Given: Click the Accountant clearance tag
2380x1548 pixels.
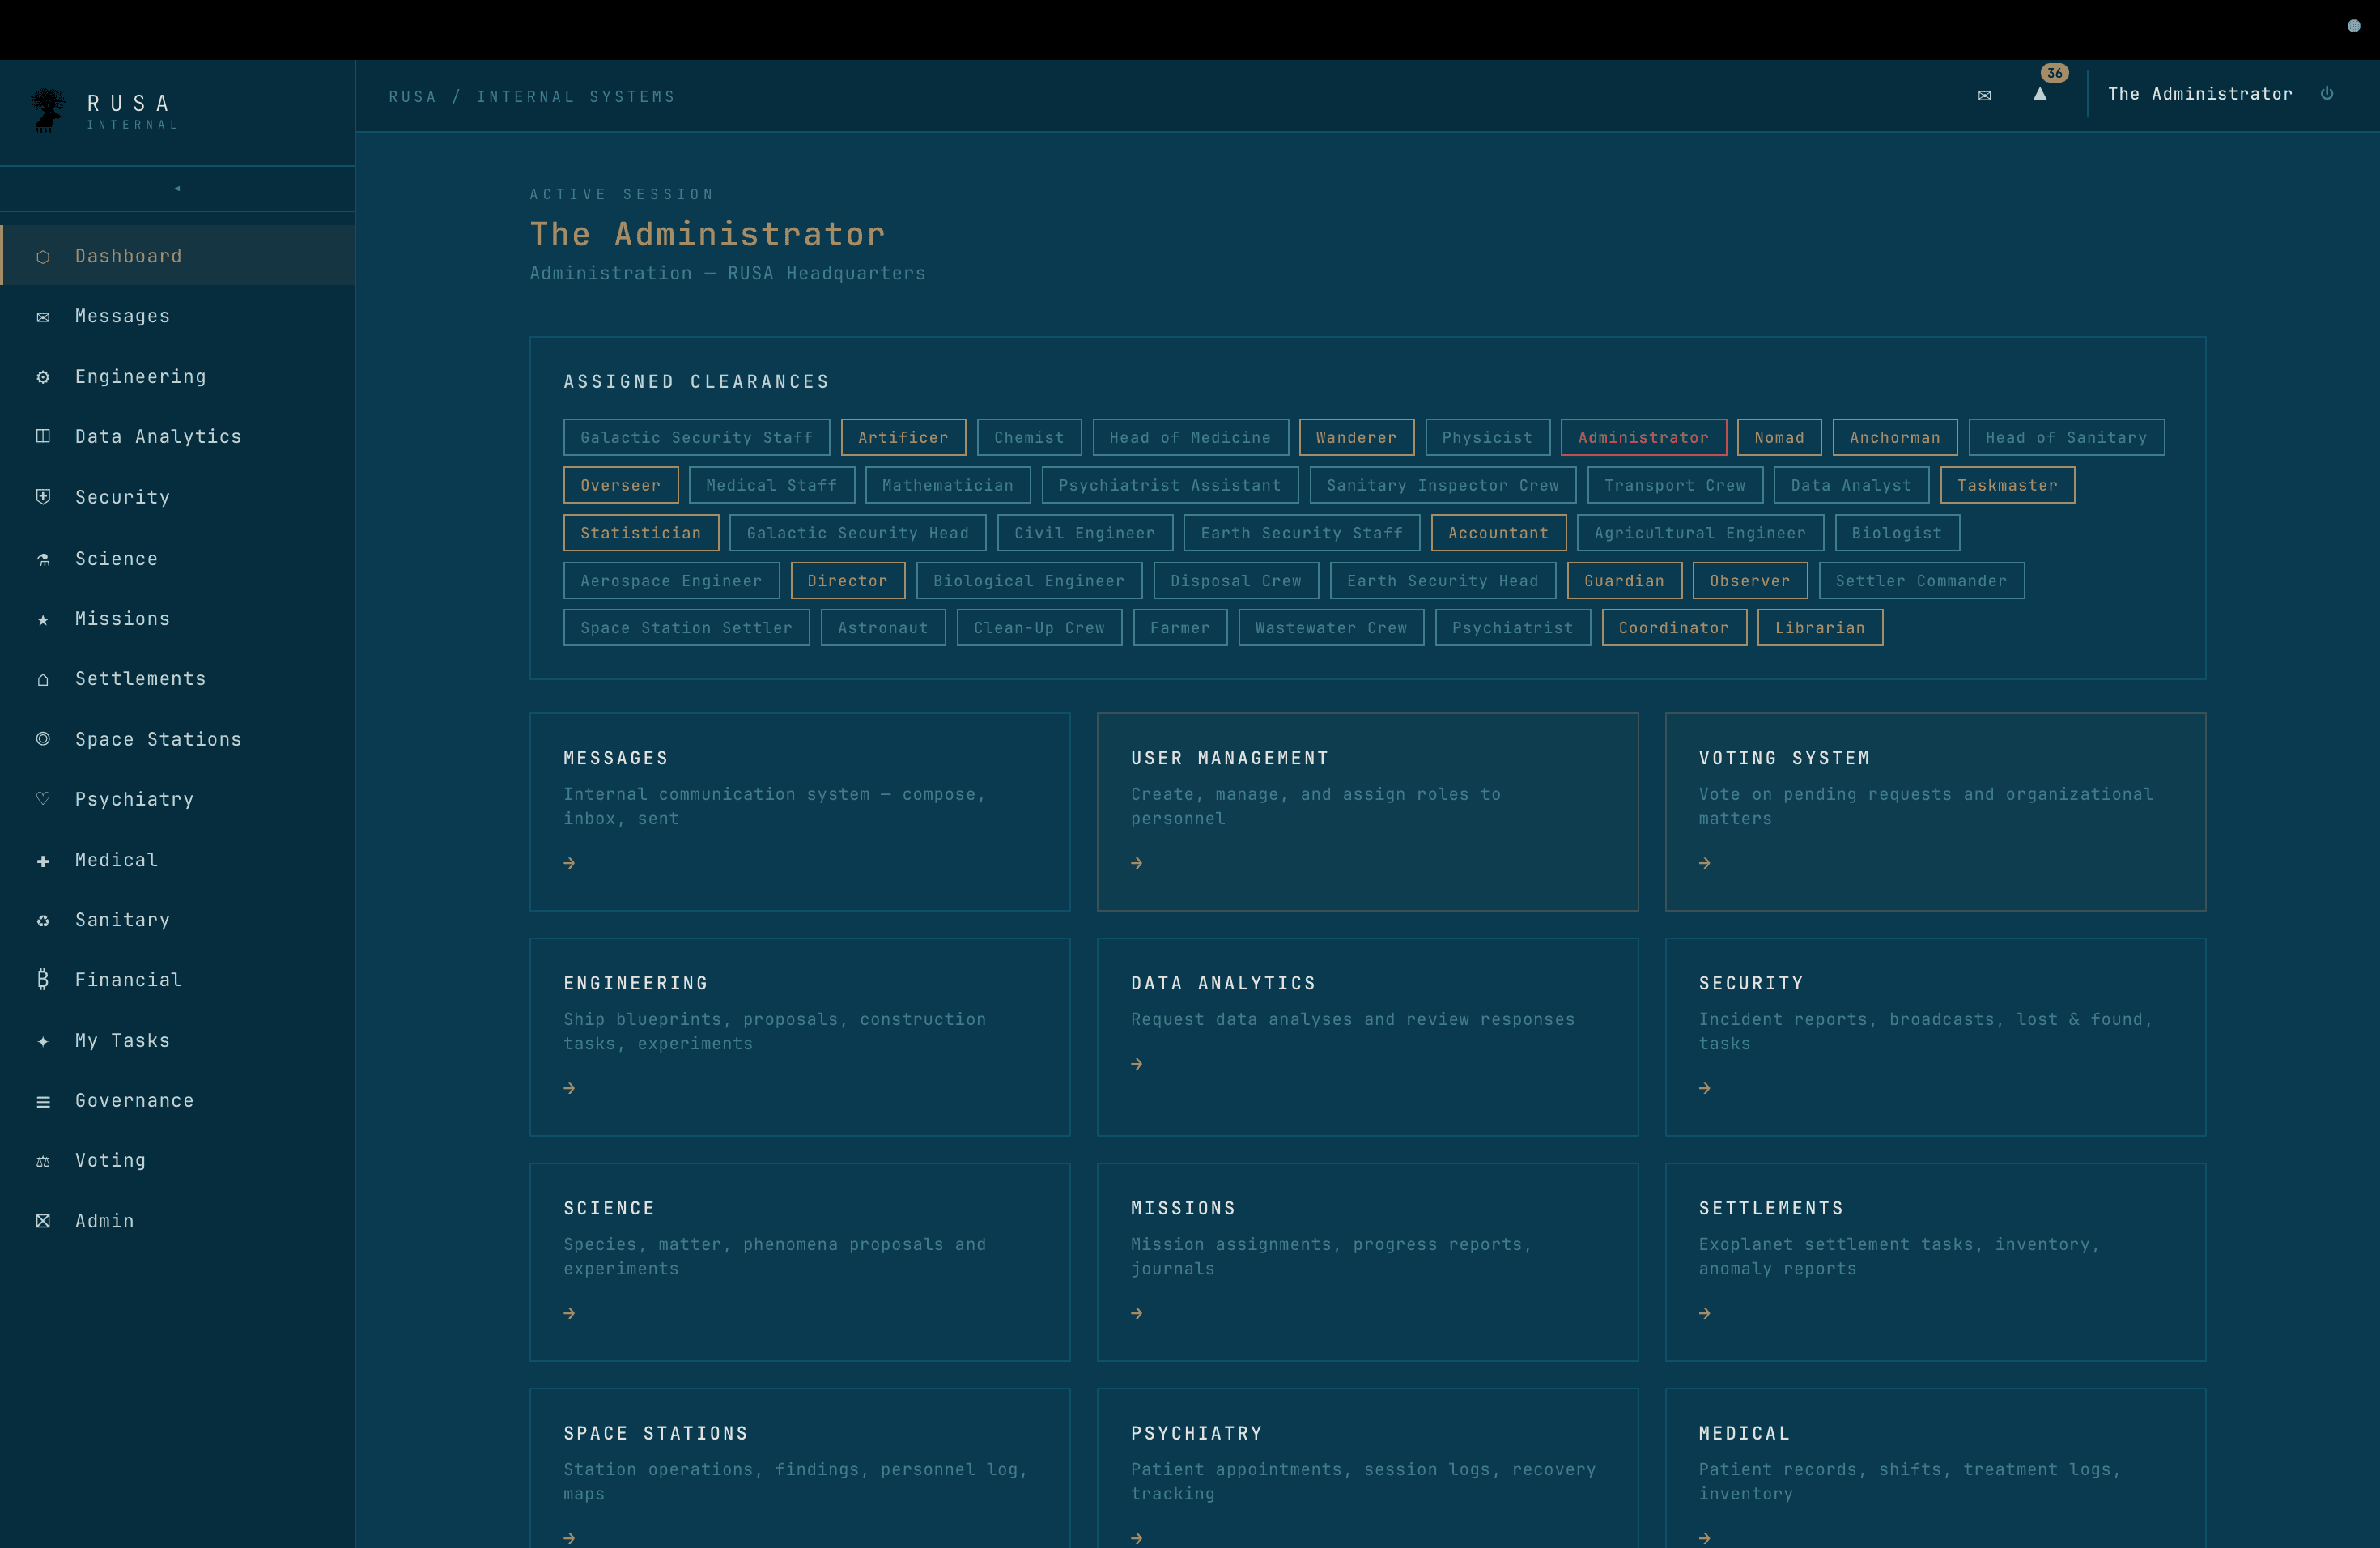Looking at the screenshot, I should click(x=1498, y=533).
